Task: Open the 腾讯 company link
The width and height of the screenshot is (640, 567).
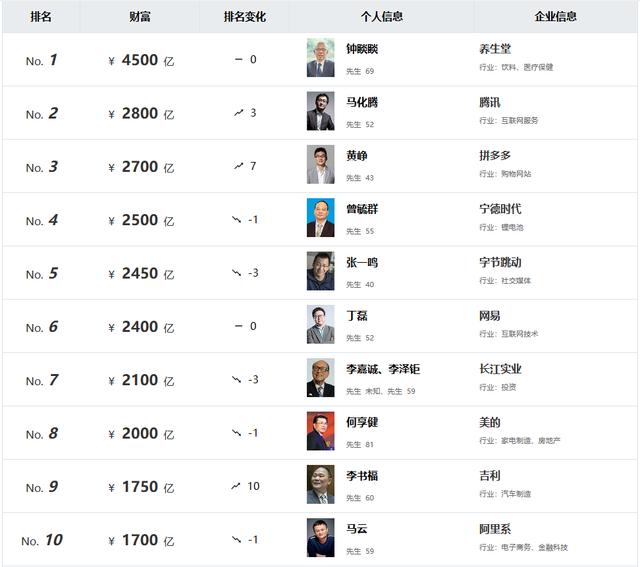Action: tap(490, 102)
